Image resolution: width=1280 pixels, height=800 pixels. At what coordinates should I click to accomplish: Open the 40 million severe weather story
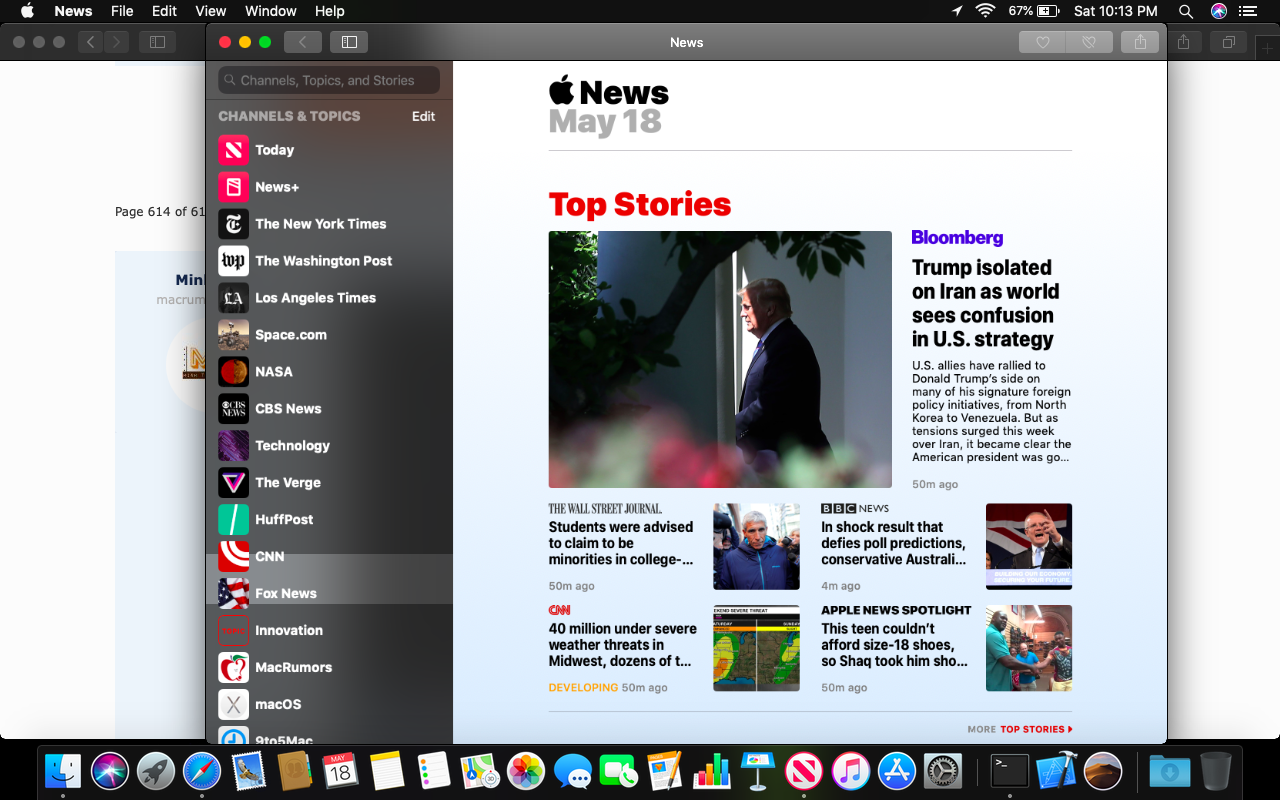(622, 645)
